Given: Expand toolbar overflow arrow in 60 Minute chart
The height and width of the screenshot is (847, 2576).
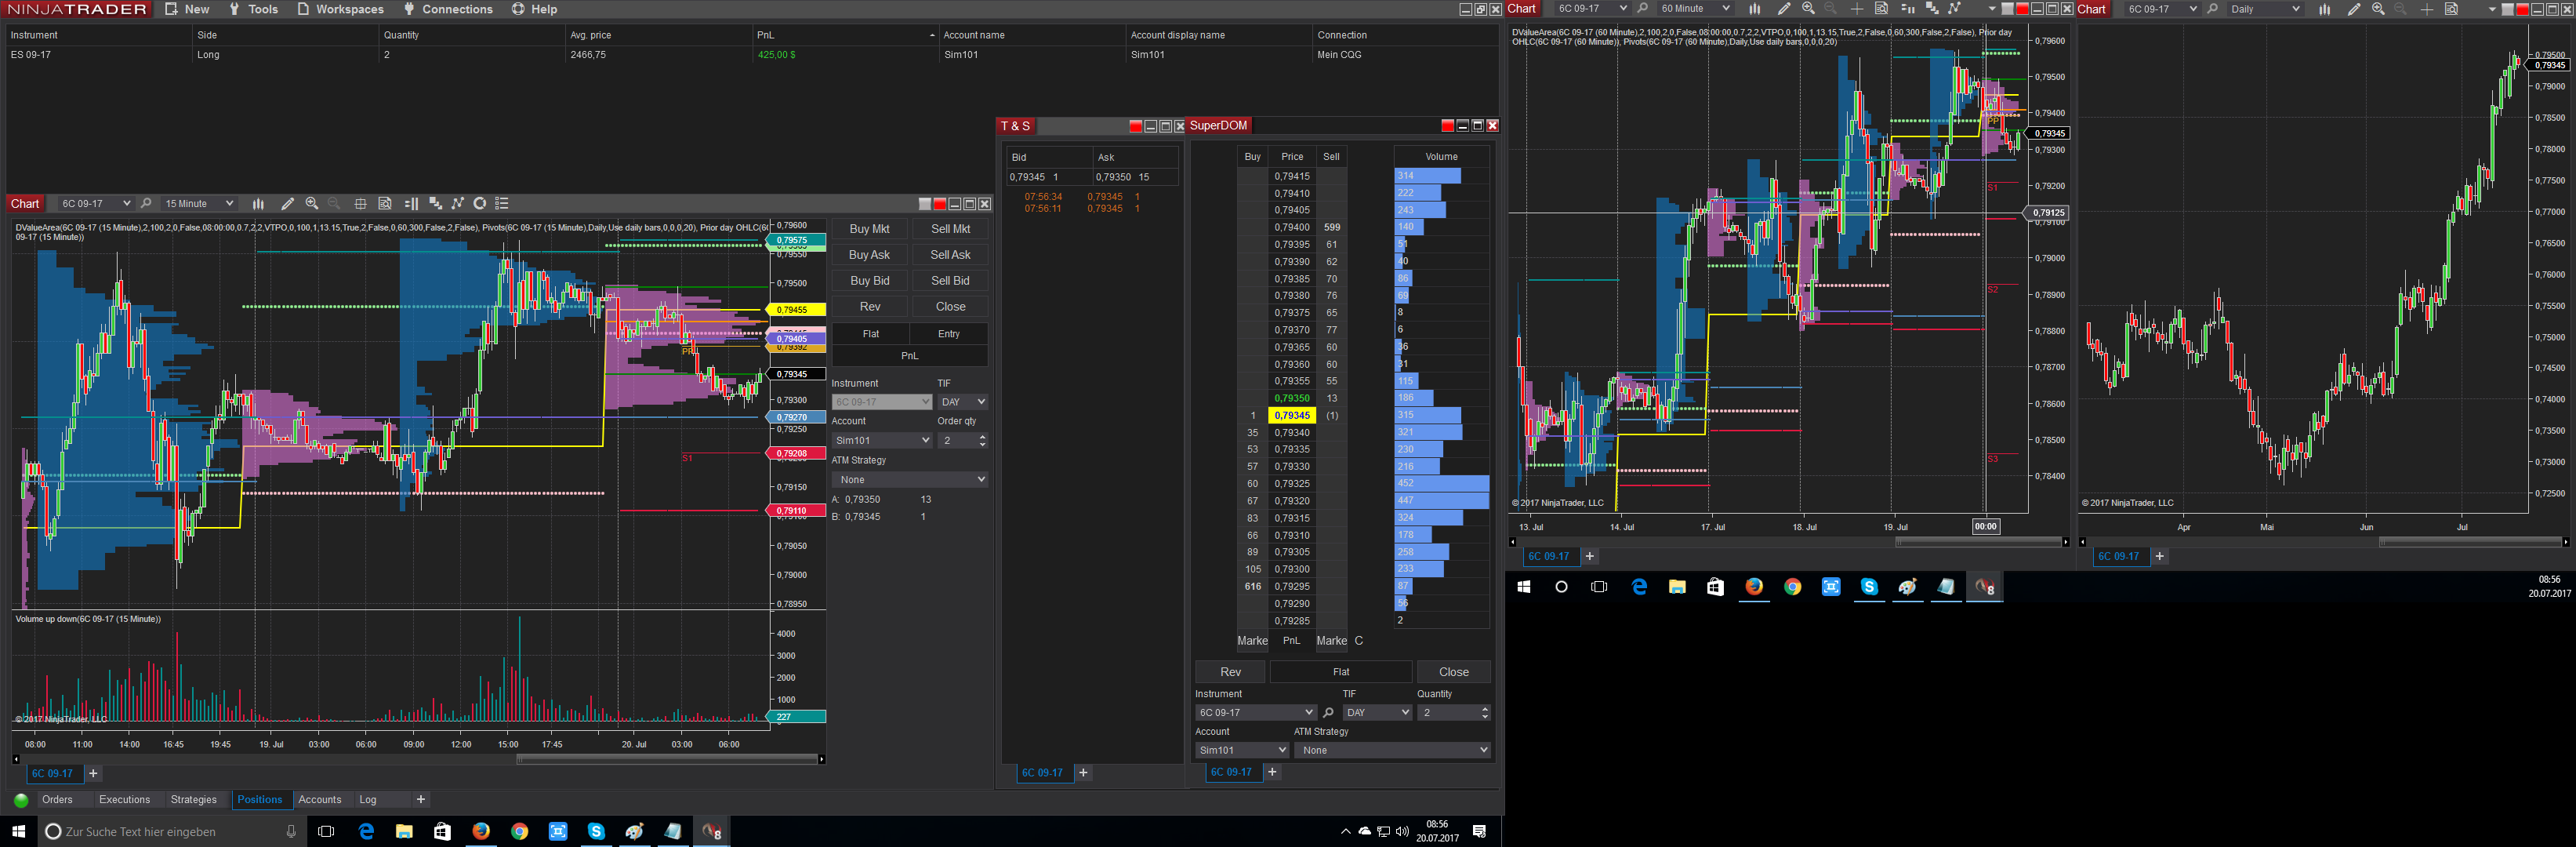Looking at the screenshot, I should point(1992,9).
